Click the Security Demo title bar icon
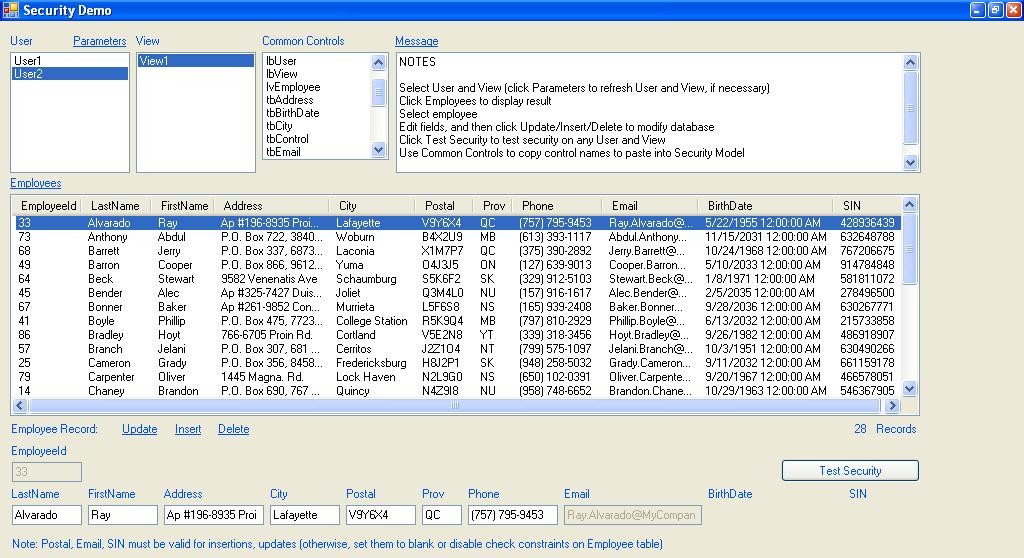1024x558 pixels. tap(11, 10)
